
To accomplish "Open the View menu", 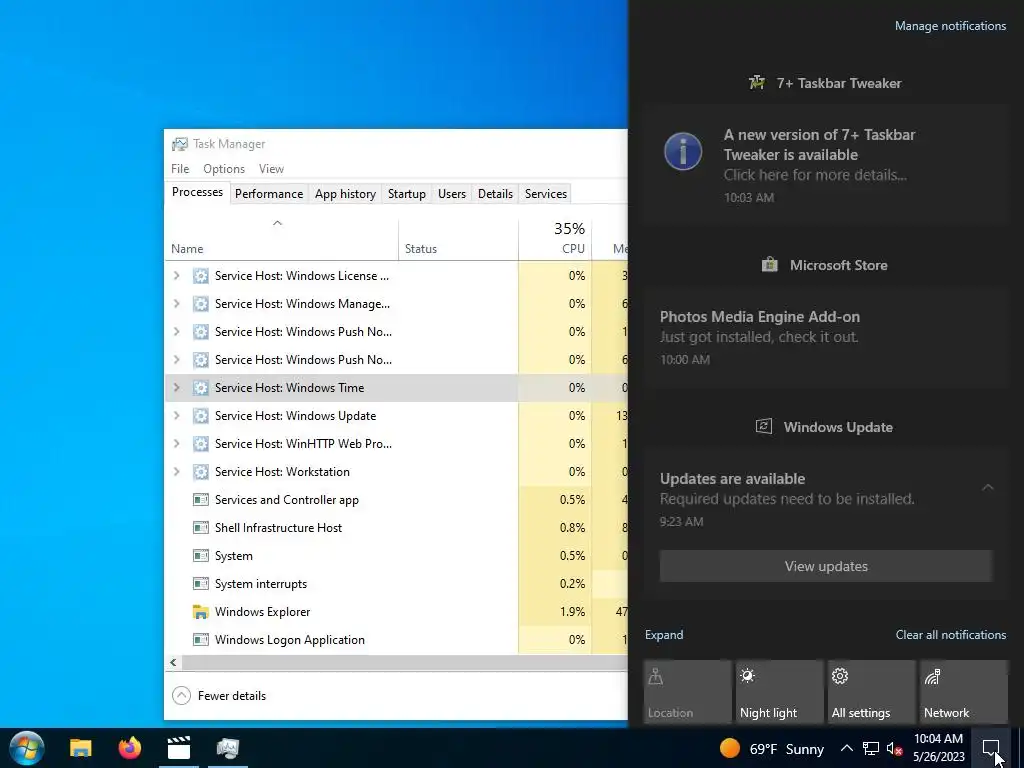I will click(x=271, y=168).
